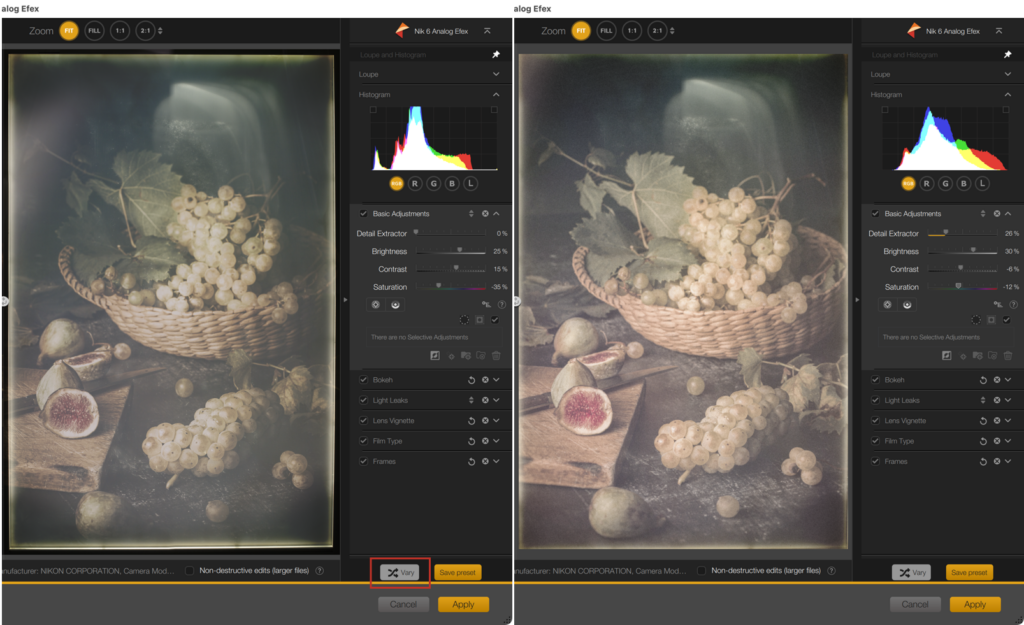Show the blue channel histogram in right window

coord(964,184)
